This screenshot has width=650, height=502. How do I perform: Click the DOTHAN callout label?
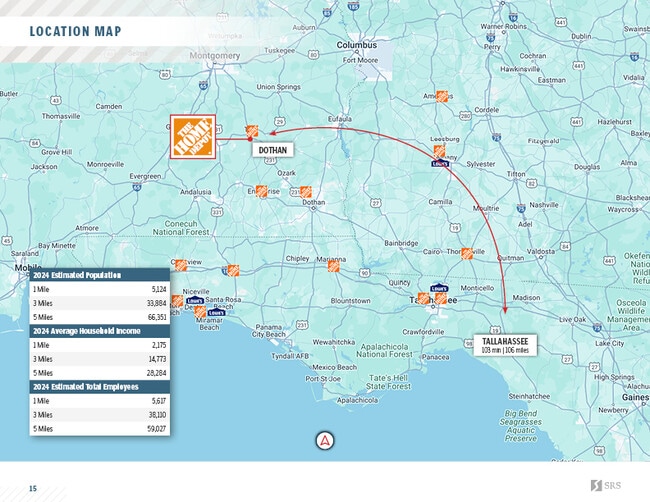click(273, 150)
